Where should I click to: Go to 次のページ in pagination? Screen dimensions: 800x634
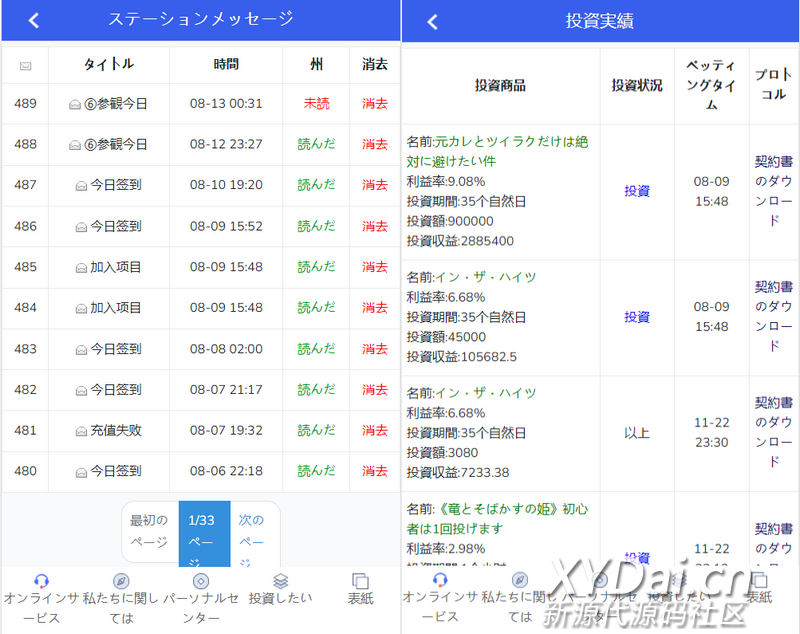[252, 532]
